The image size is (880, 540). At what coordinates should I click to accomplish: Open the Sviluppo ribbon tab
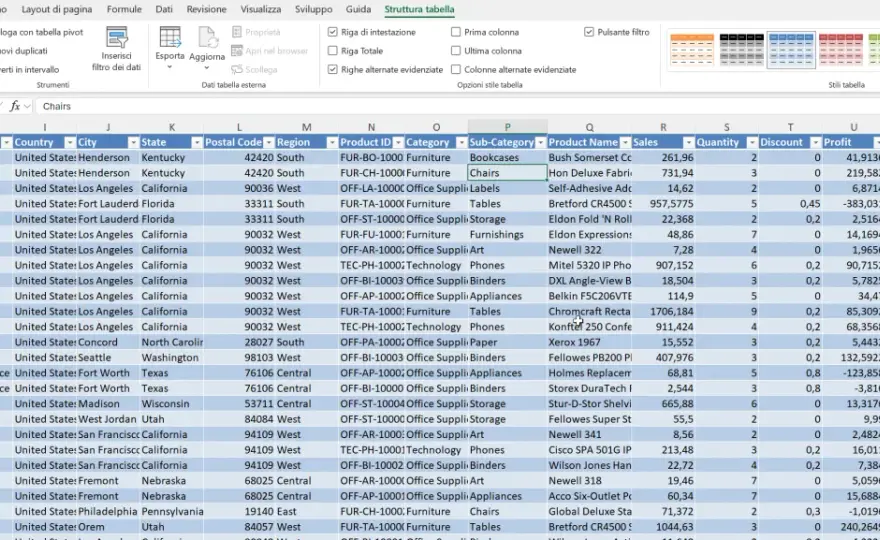[x=314, y=9]
